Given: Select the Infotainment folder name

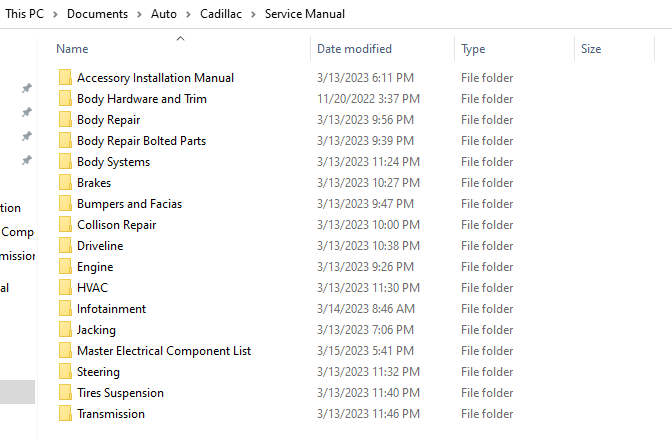Looking at the screenshot, I should click(111, 308).
